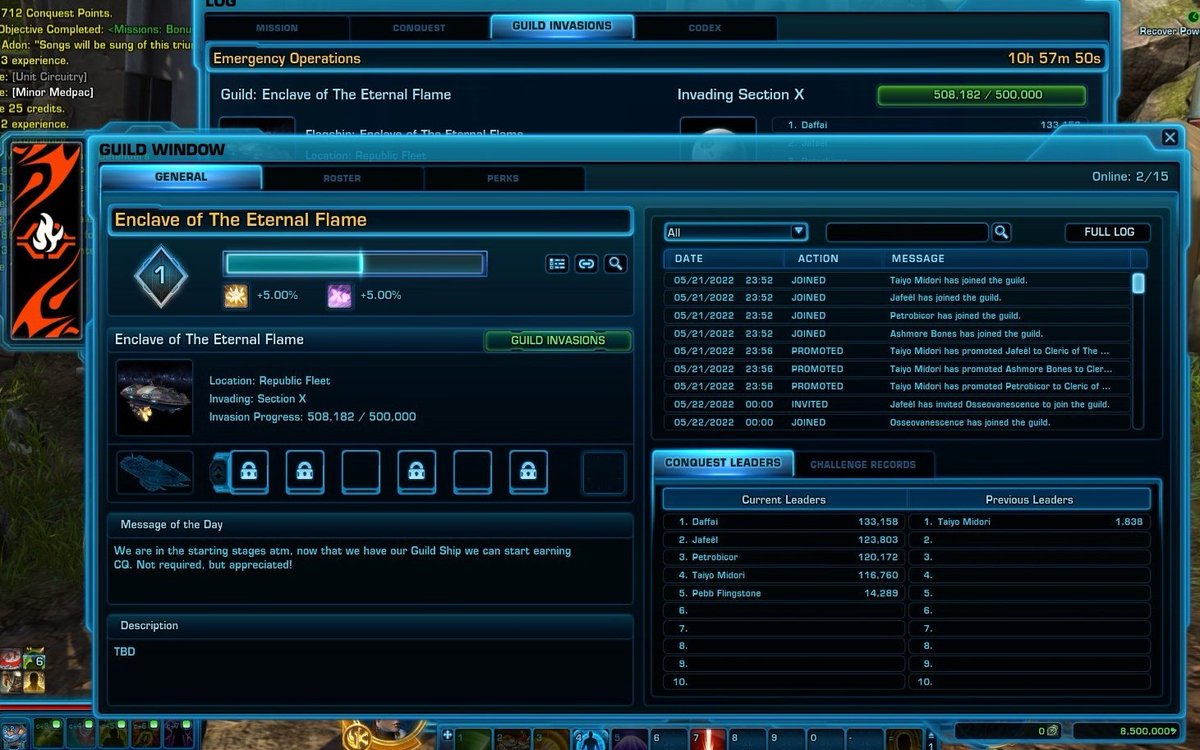The height and width of the screenshot is (750, 1200).
Task: Click the blue flagship blueprint outline icon
Action: [x=155, y=472]
